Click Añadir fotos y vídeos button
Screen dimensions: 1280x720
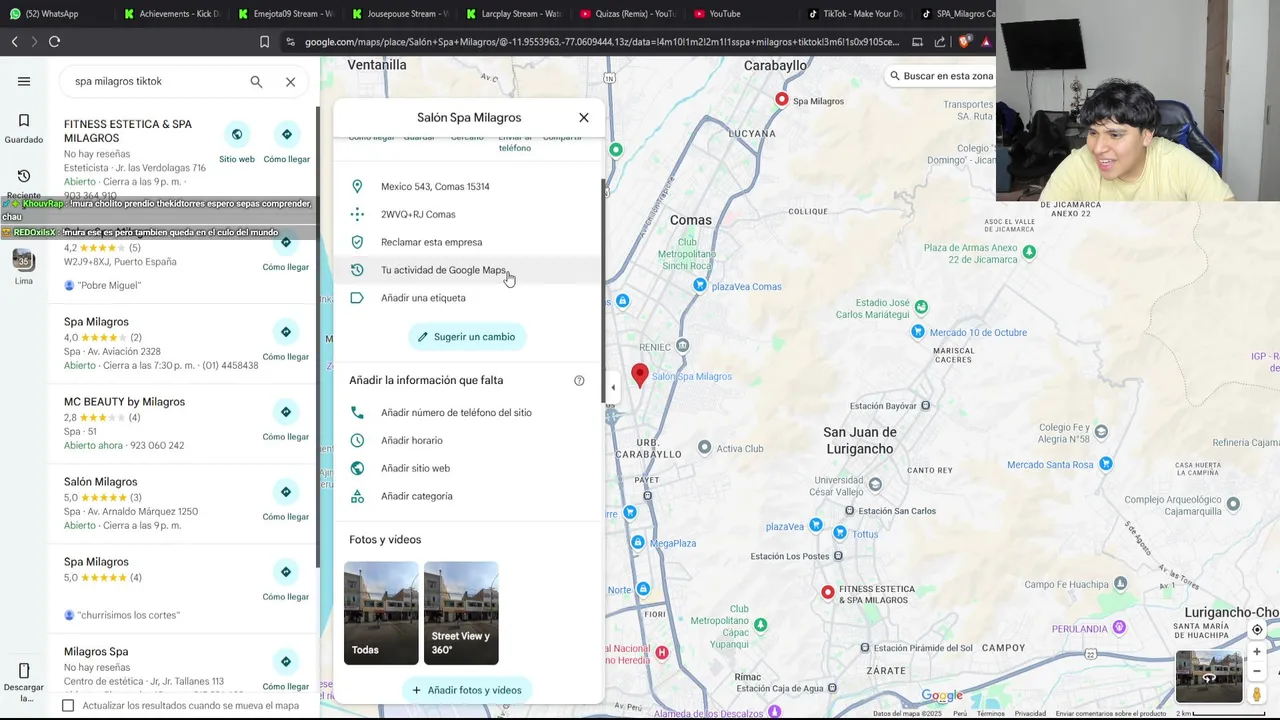pyautogui.click(x=467, y=690)
